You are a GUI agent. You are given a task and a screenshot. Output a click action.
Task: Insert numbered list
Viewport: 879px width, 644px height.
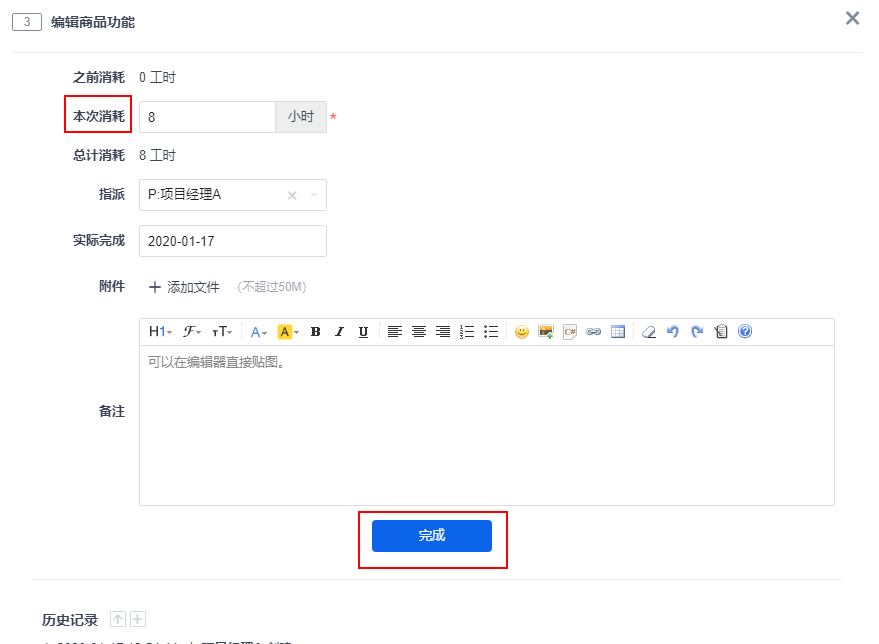pyautogui.click(x=466, y=332)
